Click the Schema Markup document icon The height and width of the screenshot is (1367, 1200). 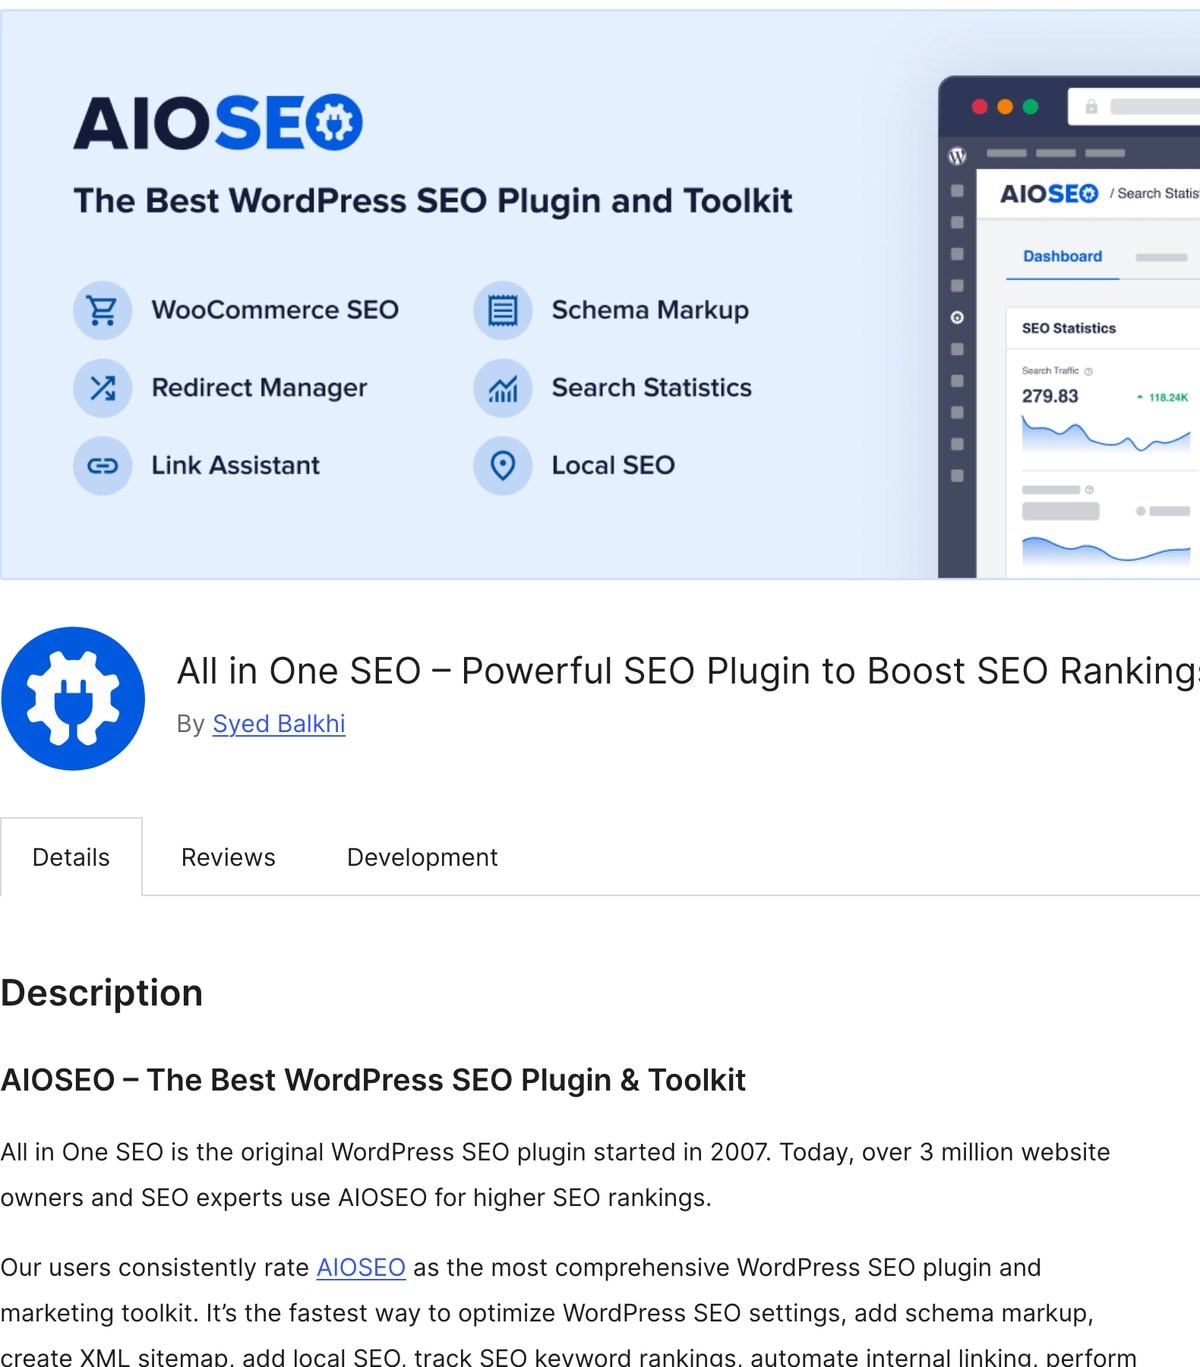coord(503,310)
